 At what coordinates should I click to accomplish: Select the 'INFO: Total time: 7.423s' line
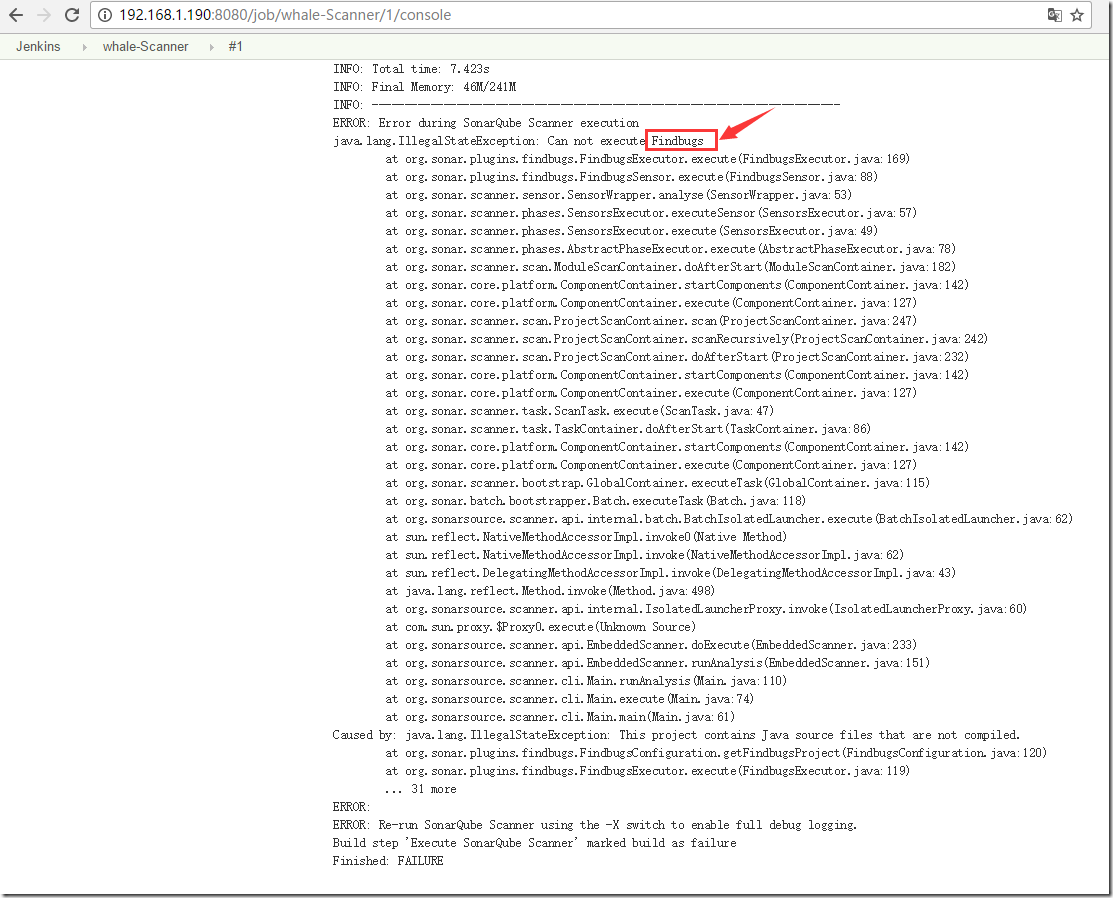click(x=411, y=69)
